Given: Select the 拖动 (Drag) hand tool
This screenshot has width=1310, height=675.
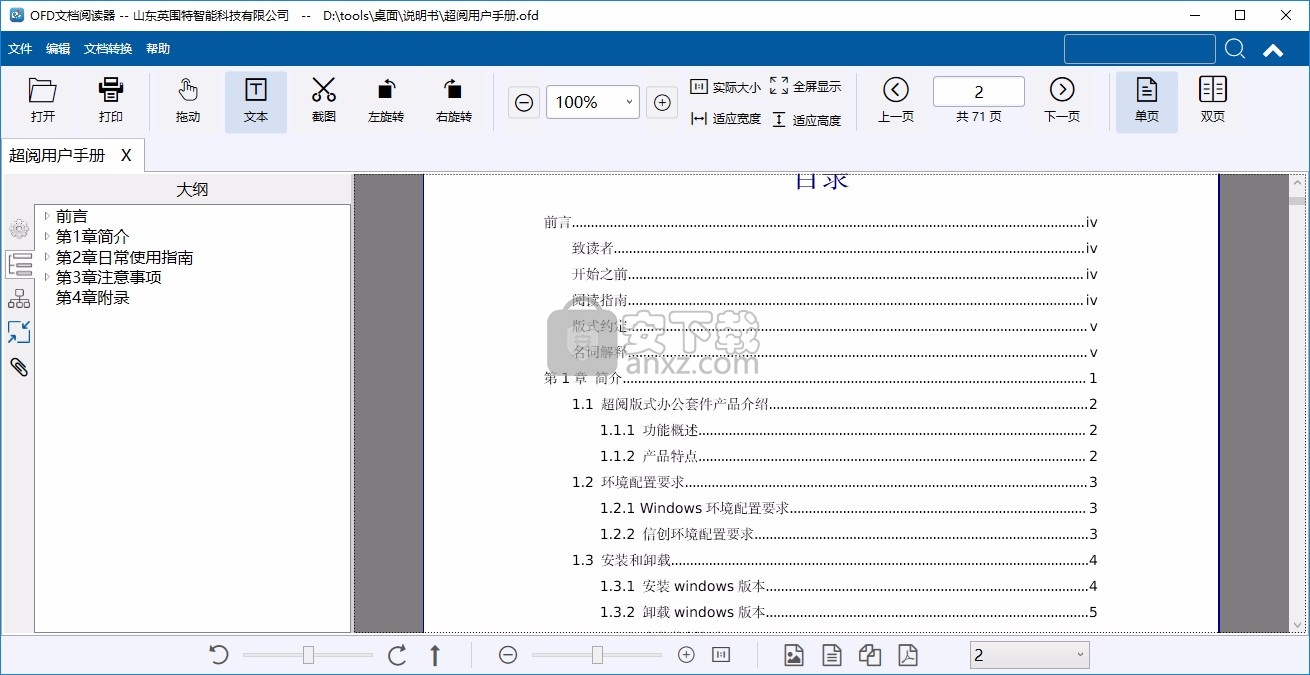Looking at the screenshot, I should [x=188, y=101].
